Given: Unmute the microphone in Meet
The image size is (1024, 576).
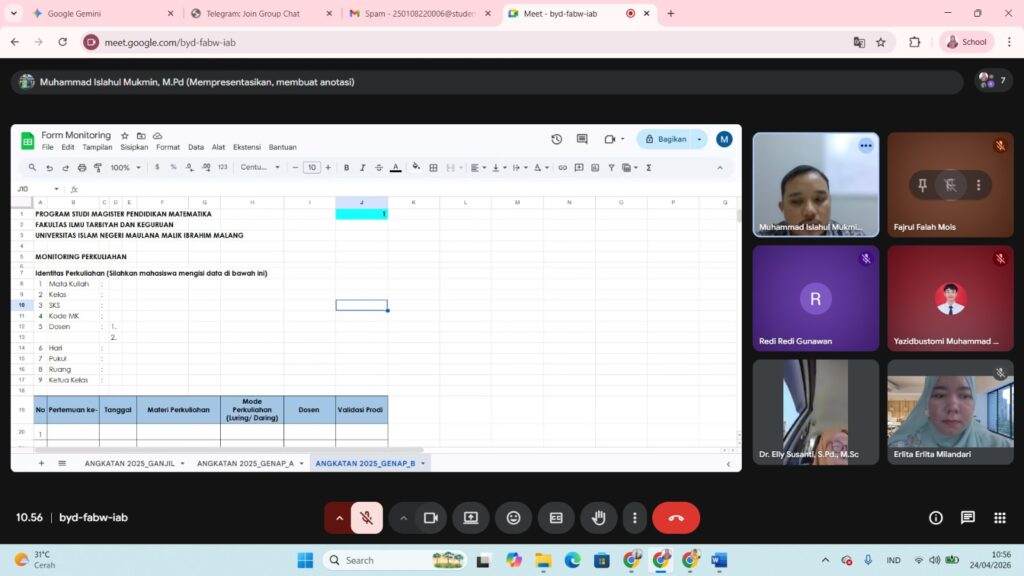Looking at the screenshot, I should tap(367, 518).
